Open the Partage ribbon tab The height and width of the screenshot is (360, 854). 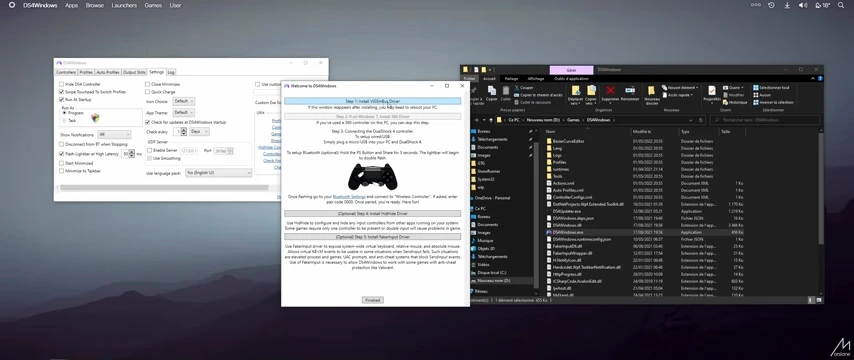511,78
